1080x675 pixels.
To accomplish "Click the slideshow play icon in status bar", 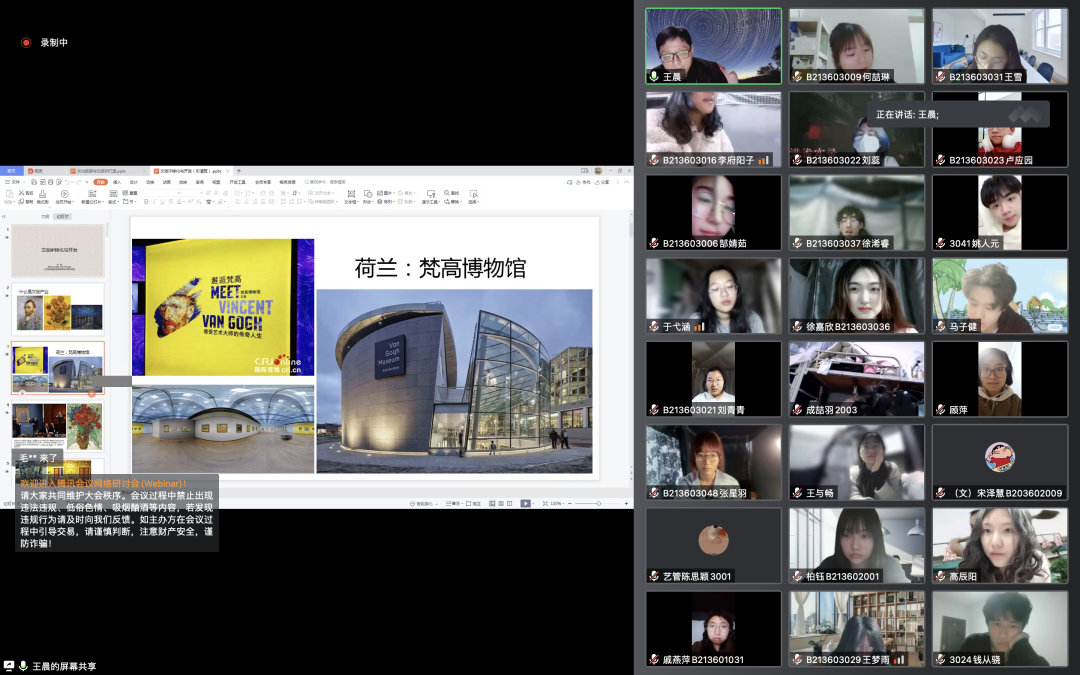I will (525, 503).
